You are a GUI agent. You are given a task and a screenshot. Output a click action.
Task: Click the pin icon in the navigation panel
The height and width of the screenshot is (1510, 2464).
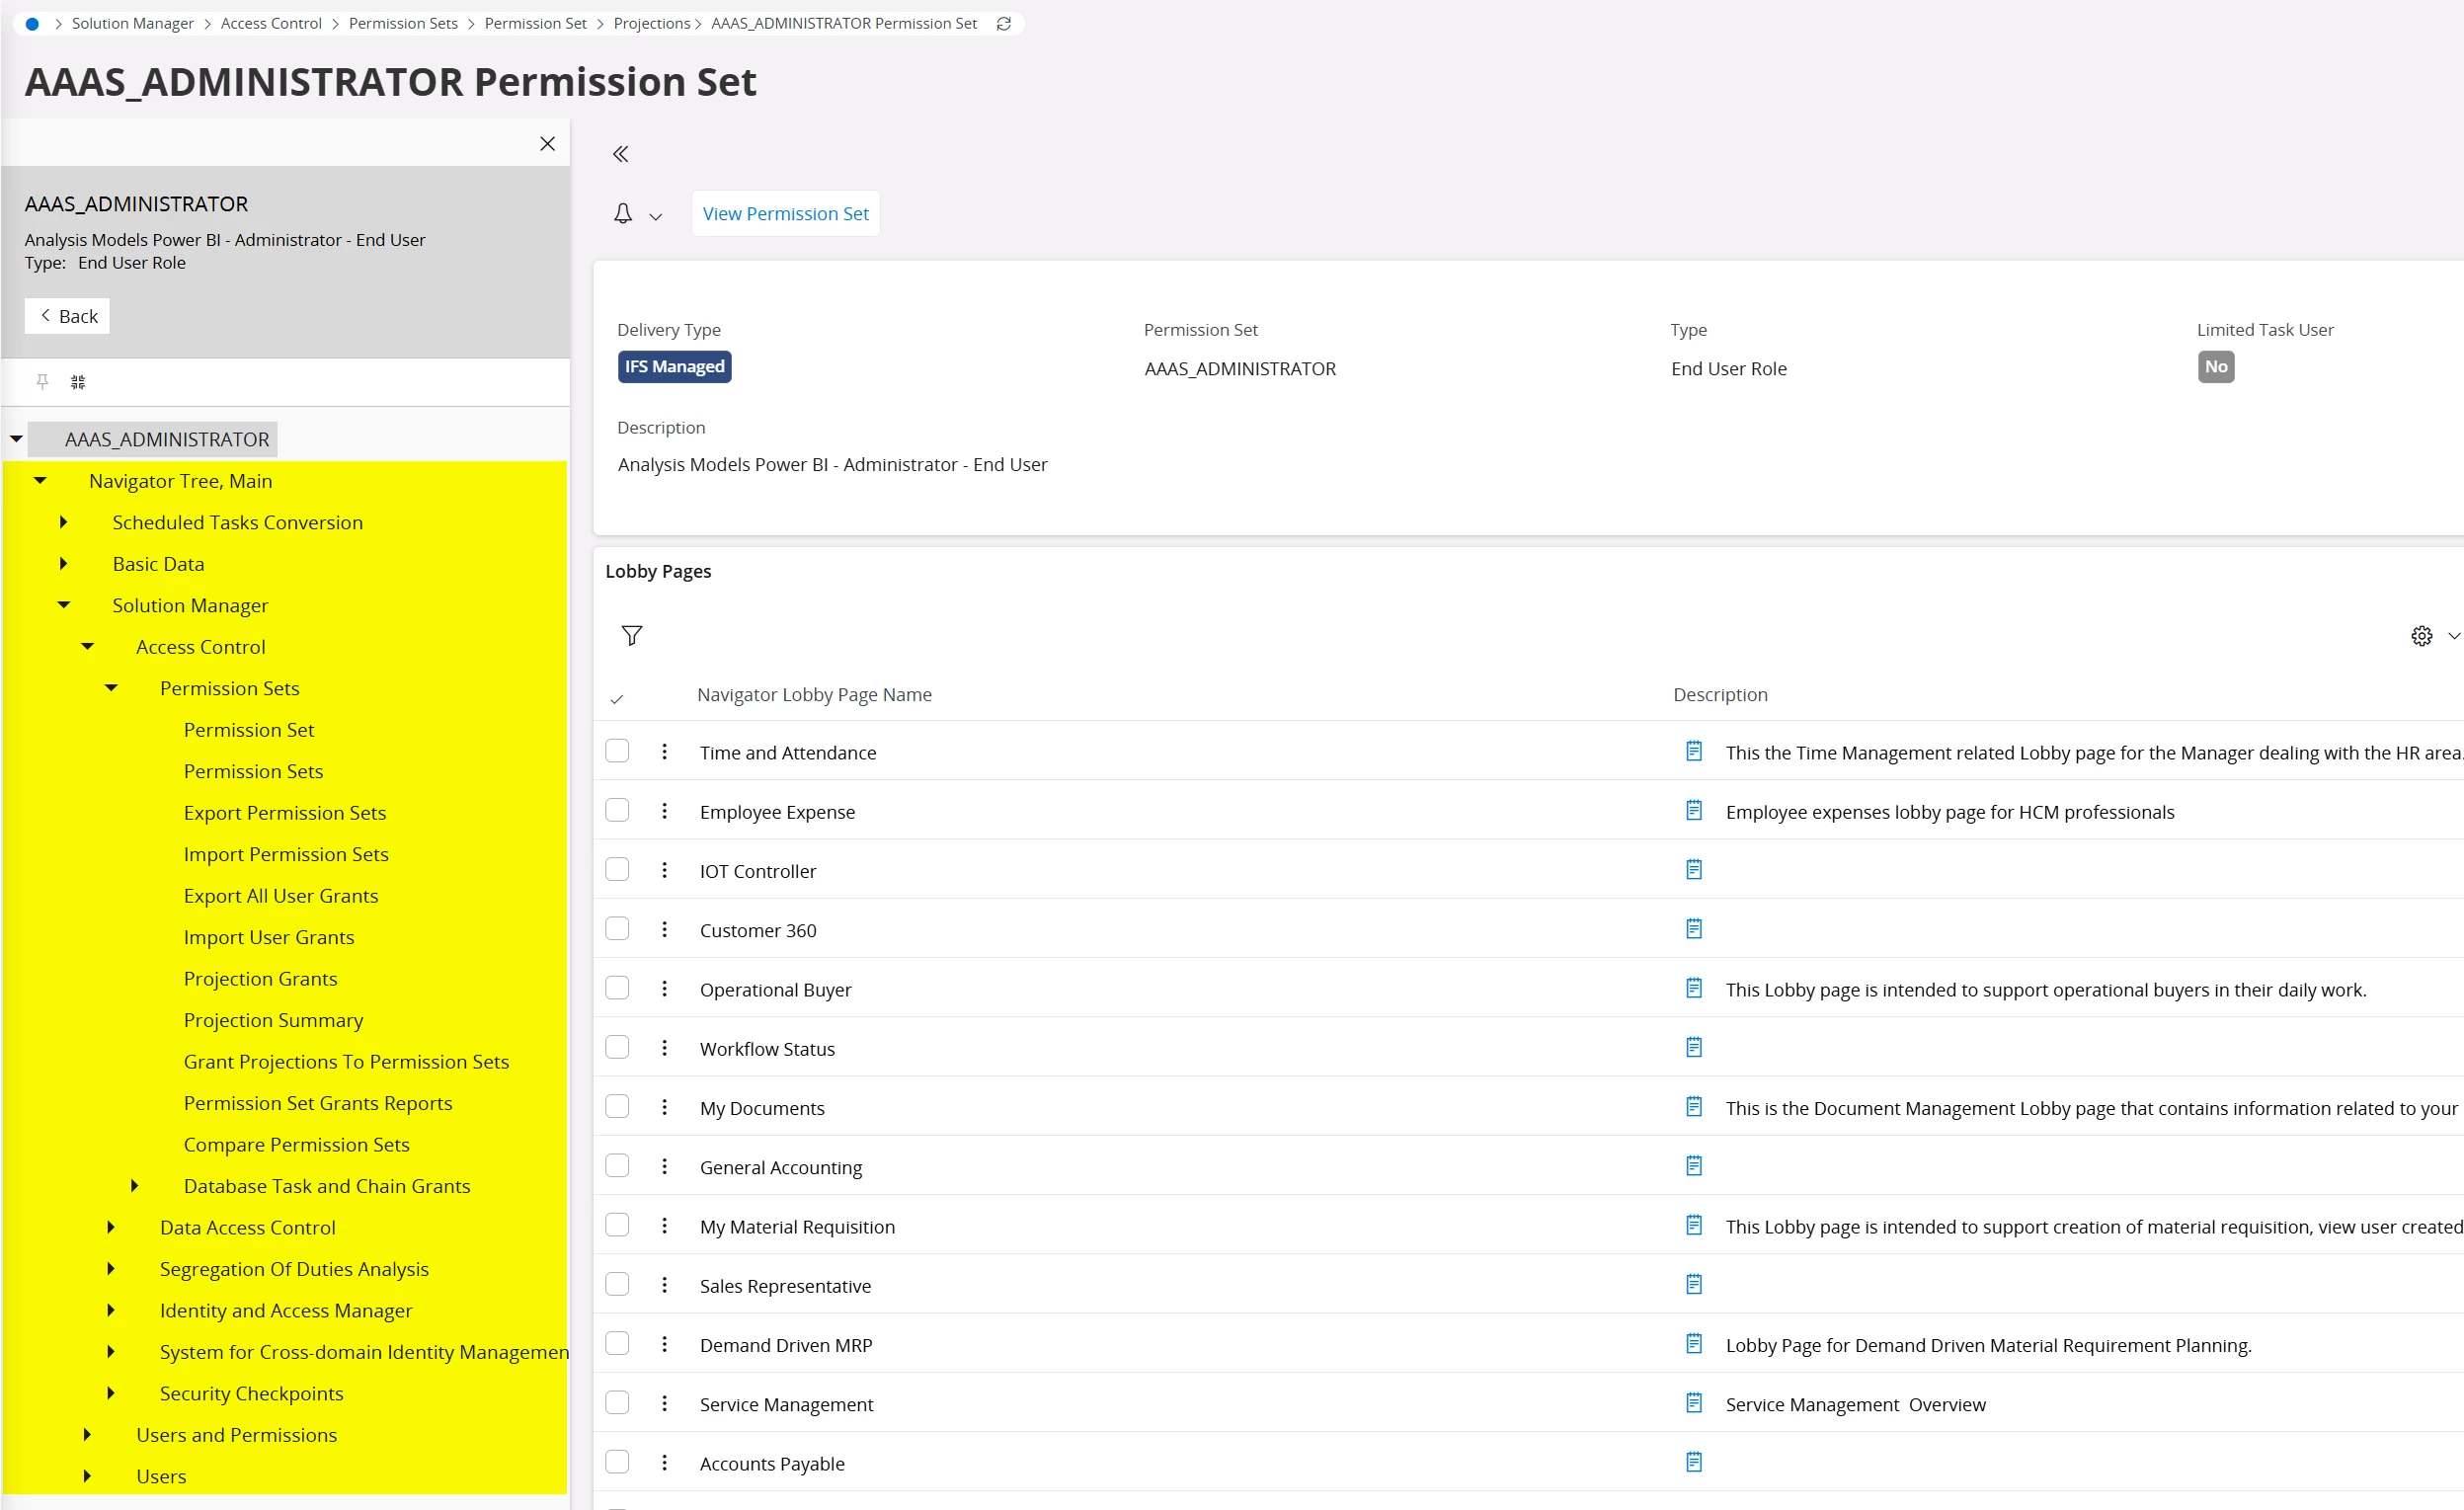coord(43,381)
